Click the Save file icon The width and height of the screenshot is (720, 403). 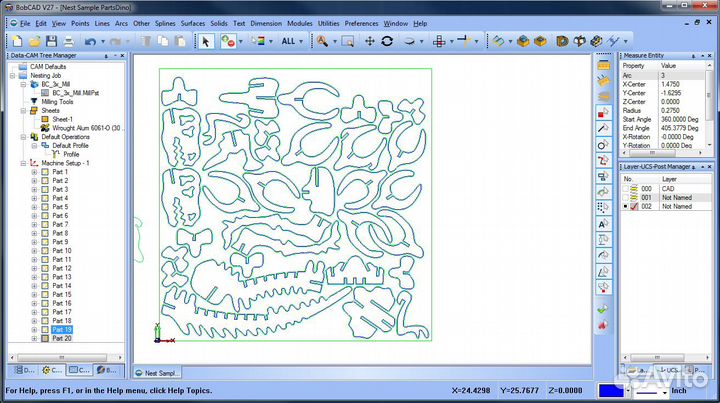pyautogui.click(x=52, y=41)
